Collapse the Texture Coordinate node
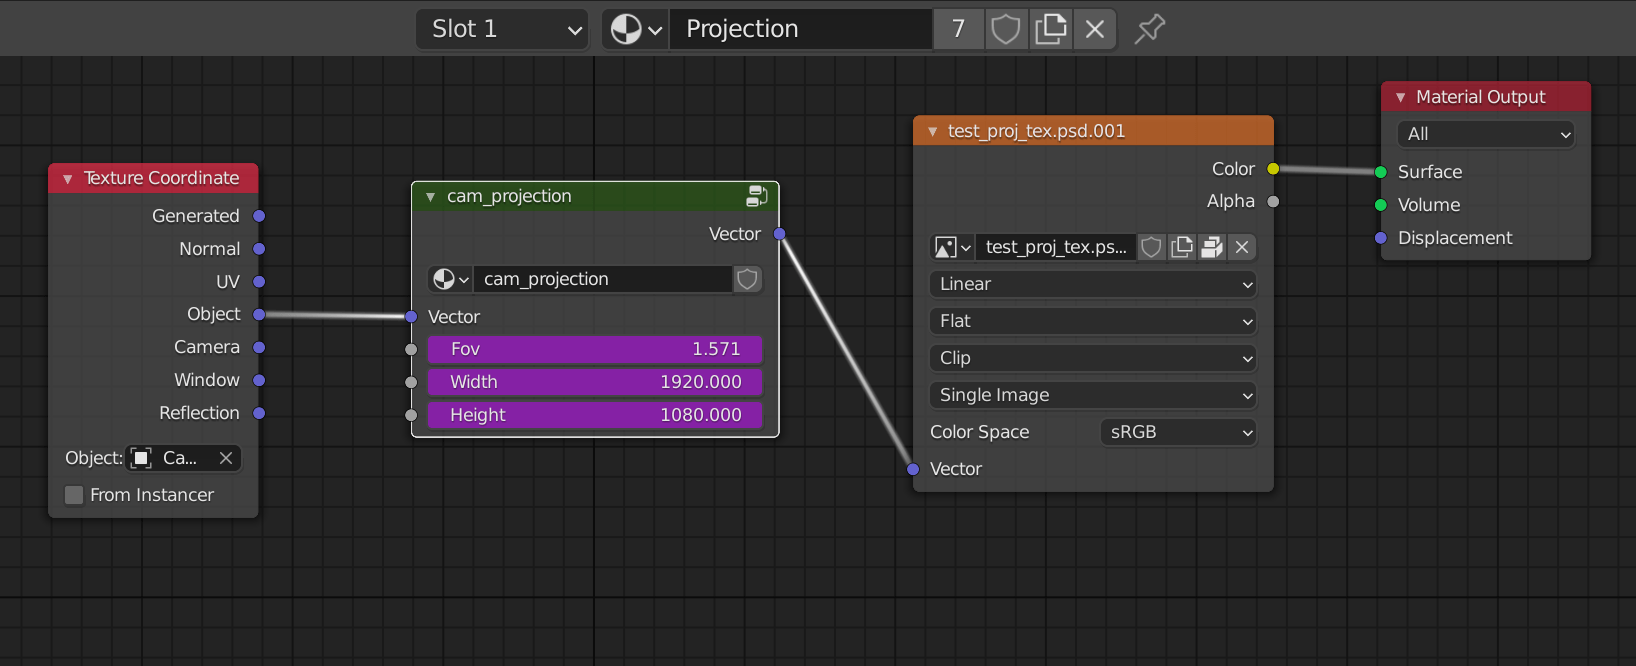Image resolution: width=1636 pixels, height=666 pixels. (68, 179)
